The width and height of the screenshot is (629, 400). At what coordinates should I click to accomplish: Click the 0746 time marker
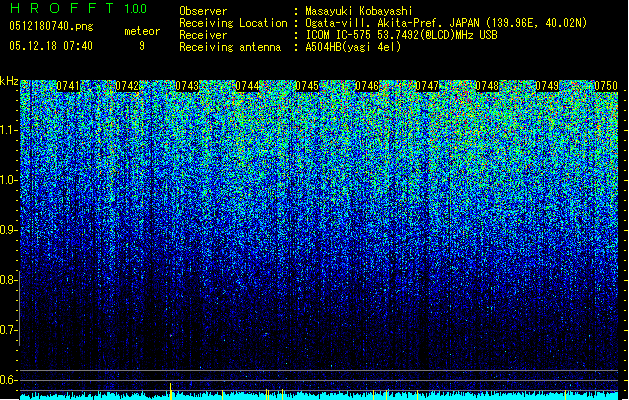367,86
